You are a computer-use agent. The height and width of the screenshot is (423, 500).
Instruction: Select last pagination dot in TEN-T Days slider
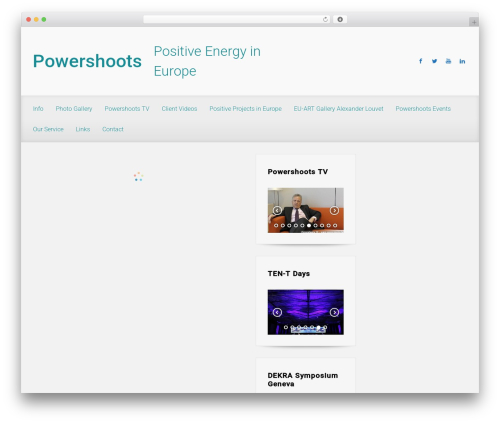click(x=325, y=327)
